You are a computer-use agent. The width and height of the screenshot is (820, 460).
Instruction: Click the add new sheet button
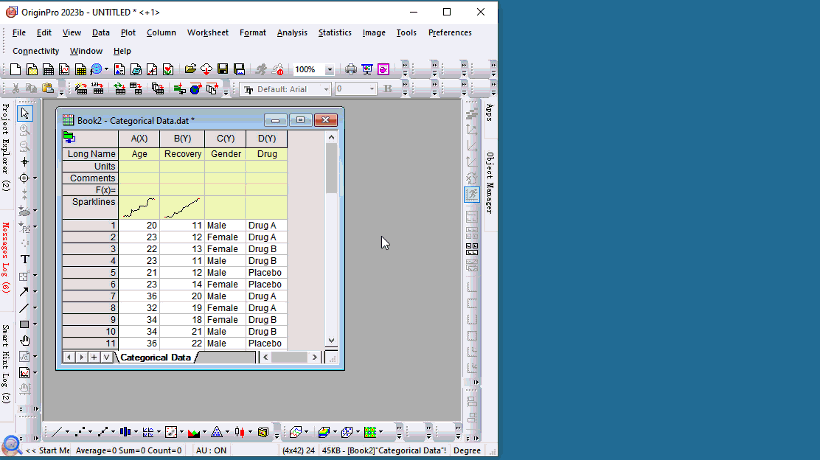point(94,357)
